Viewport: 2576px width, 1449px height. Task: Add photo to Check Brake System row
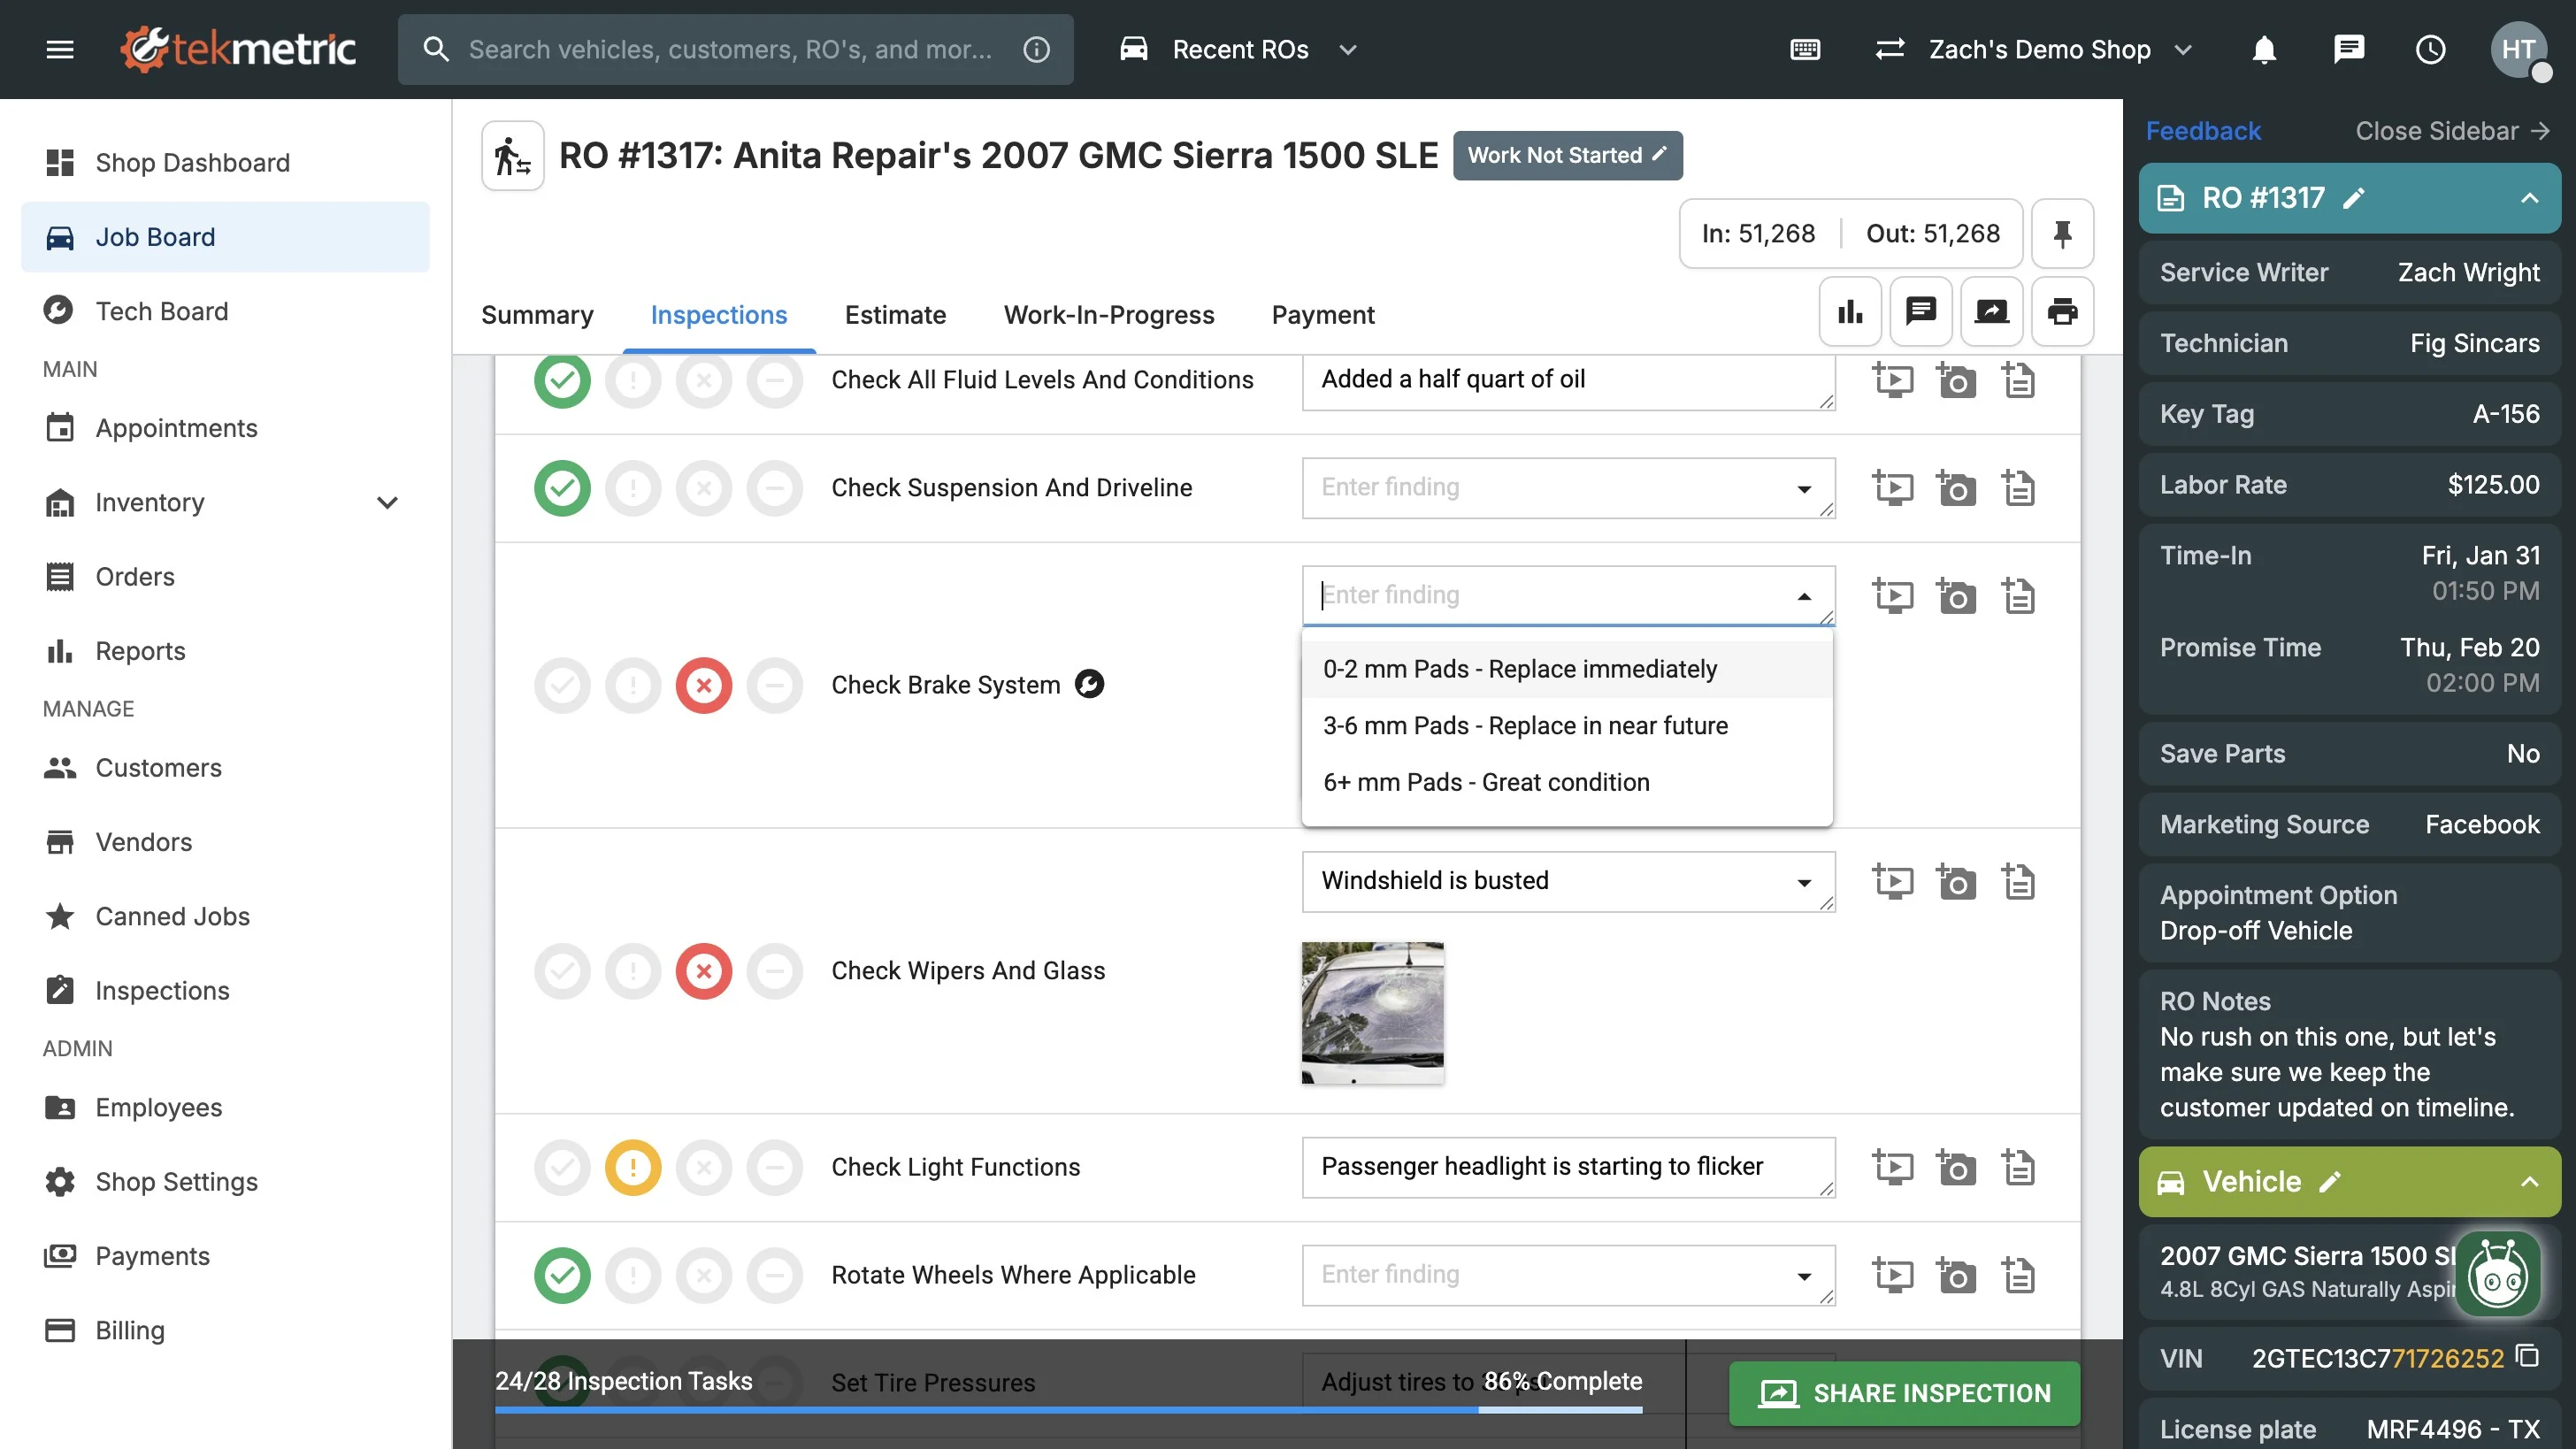(x=1956, y=596)
